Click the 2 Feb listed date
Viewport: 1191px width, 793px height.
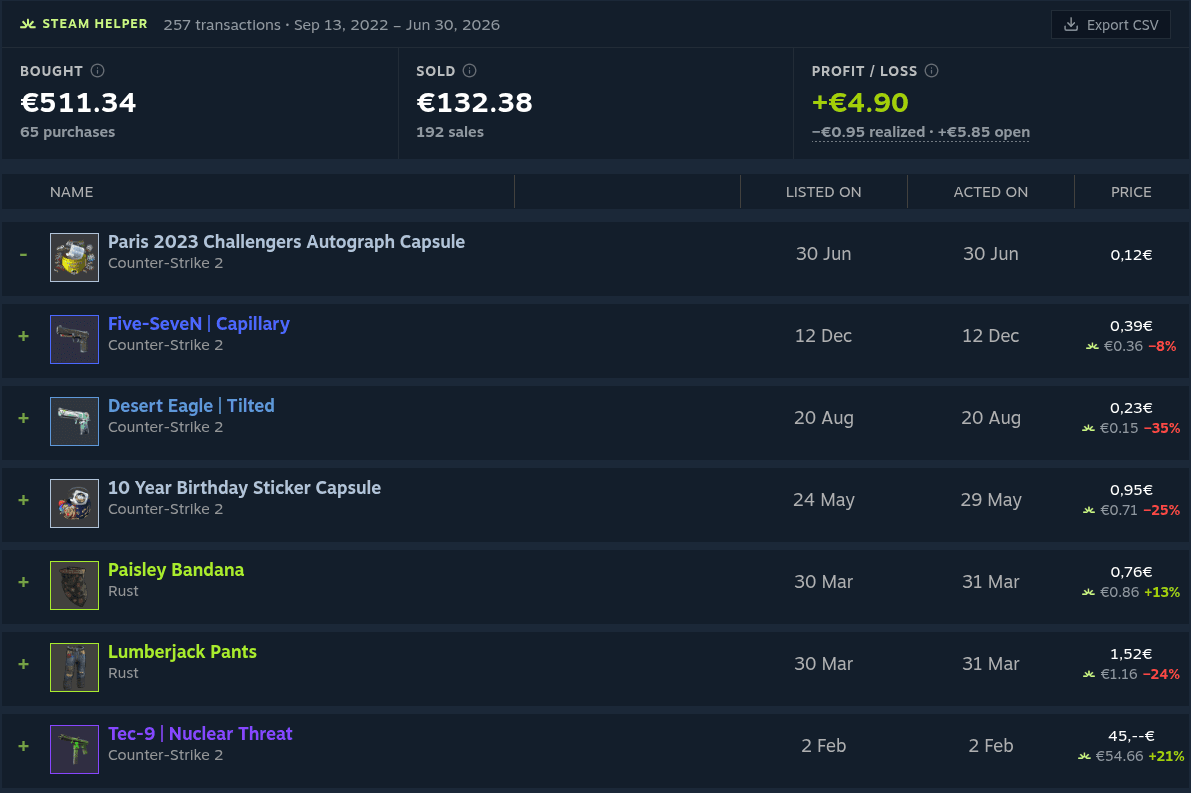[x=823, y=746]
